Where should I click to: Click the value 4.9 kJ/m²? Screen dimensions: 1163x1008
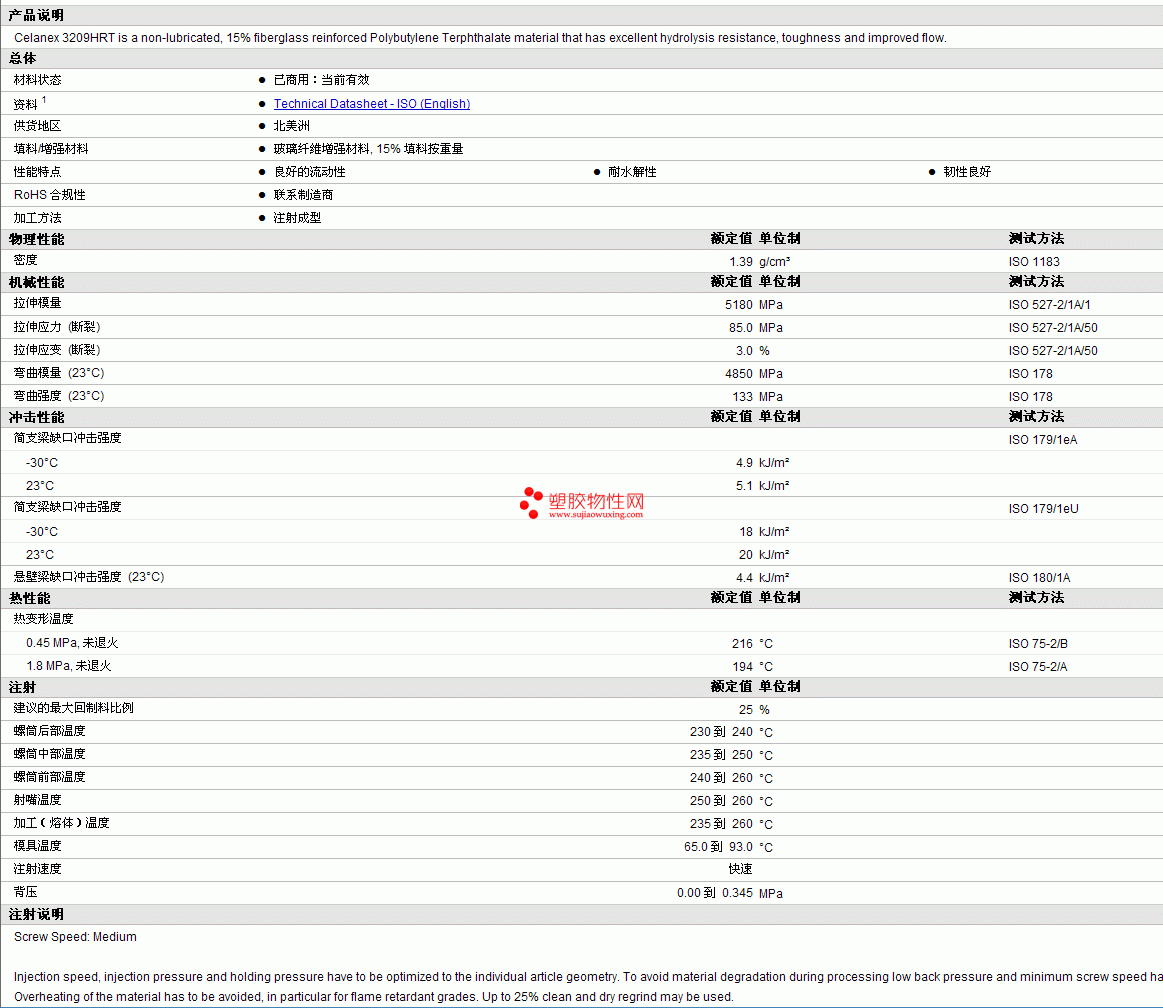[762, 463]
